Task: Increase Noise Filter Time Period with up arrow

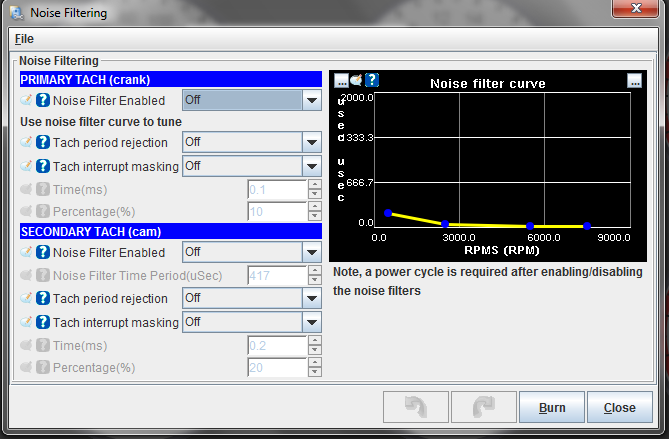Action: [x=315, y=270]
